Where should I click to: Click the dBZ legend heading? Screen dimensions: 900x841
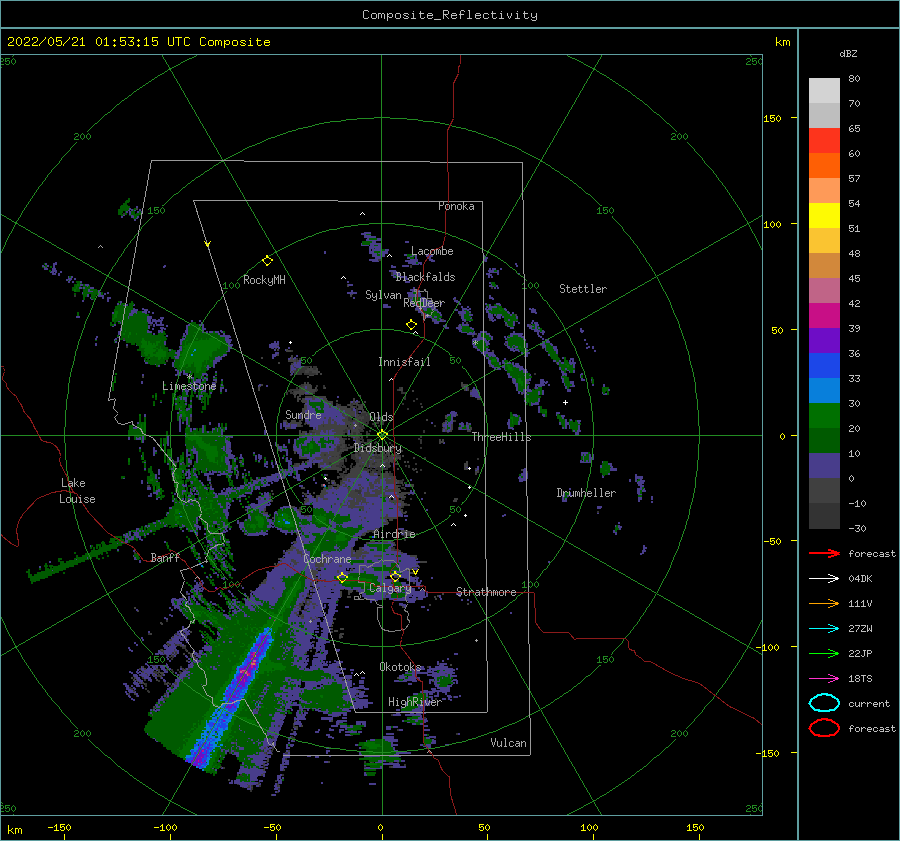(x=848, y=53)
